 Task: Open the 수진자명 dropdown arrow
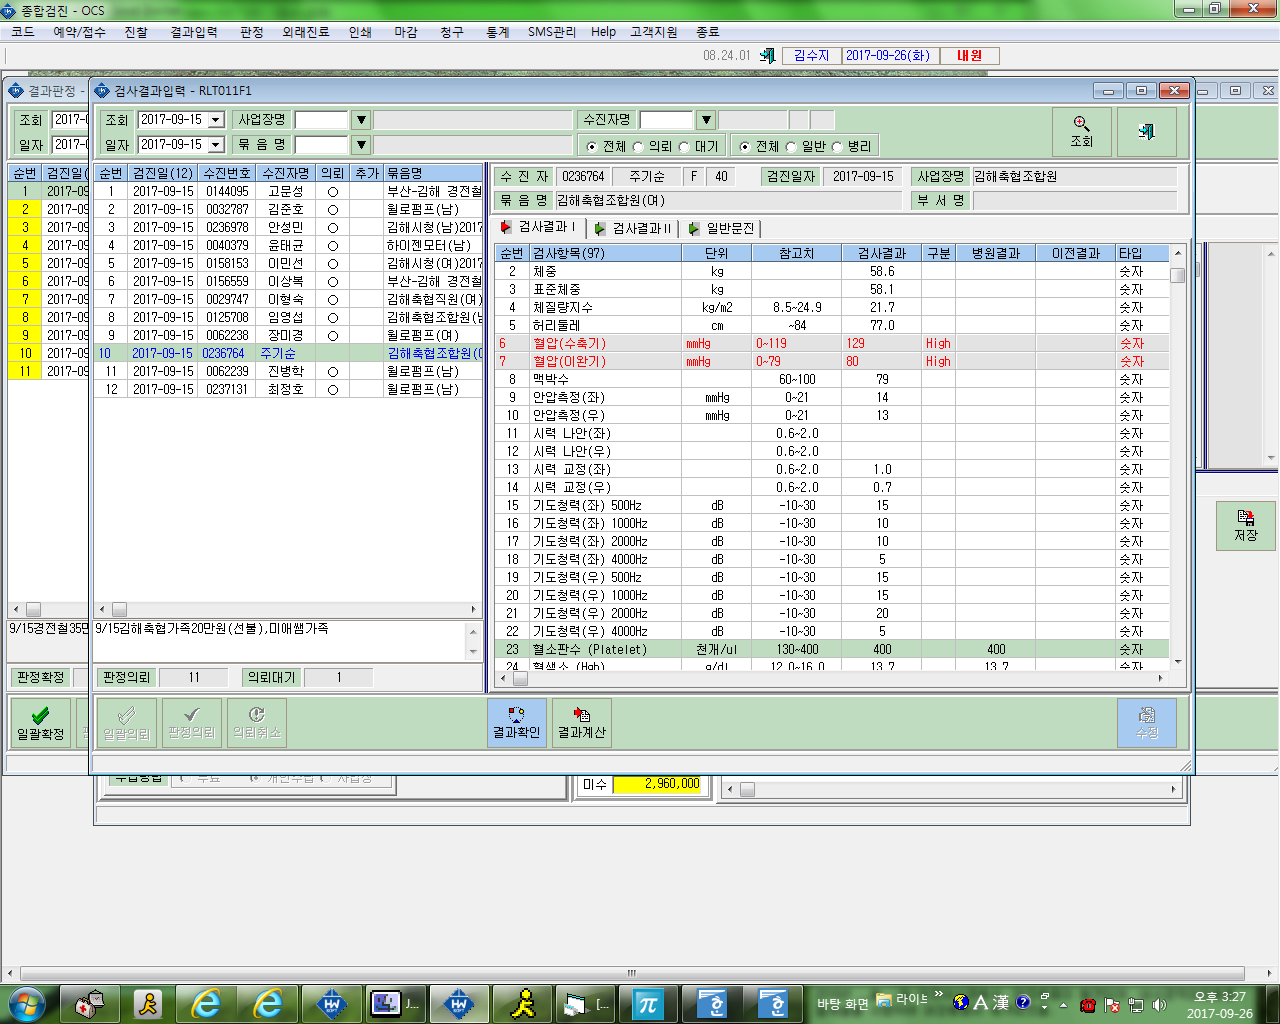pos(706,120)
